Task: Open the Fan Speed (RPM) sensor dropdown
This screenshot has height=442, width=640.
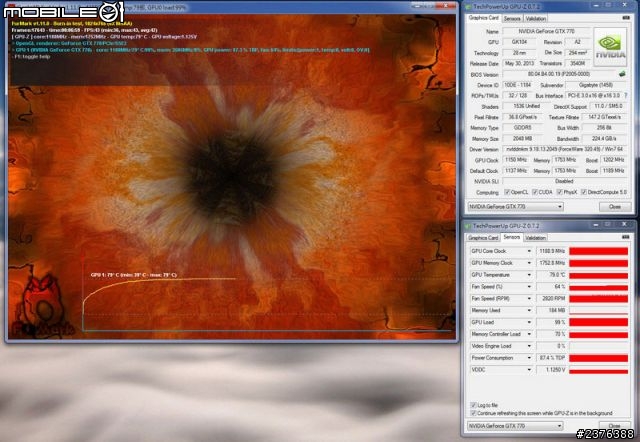Action: (529, 298)
